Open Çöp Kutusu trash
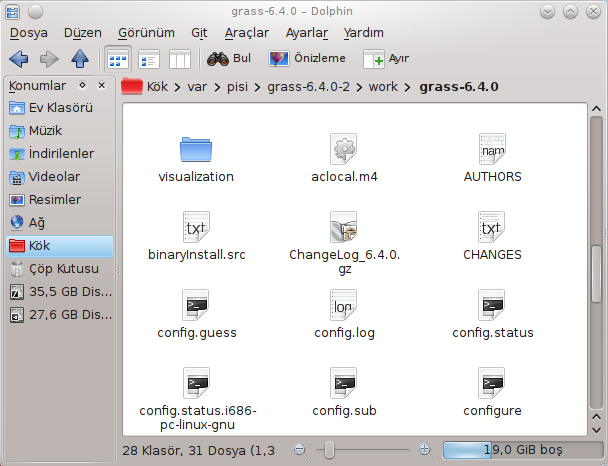 (x=60, y=269)
